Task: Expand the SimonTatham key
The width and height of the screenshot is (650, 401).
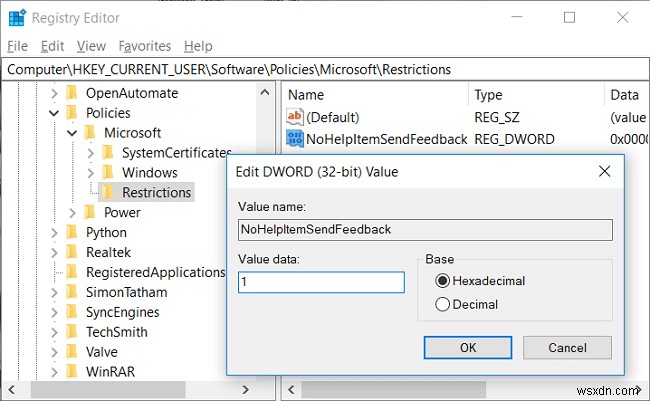Action: 54,292
